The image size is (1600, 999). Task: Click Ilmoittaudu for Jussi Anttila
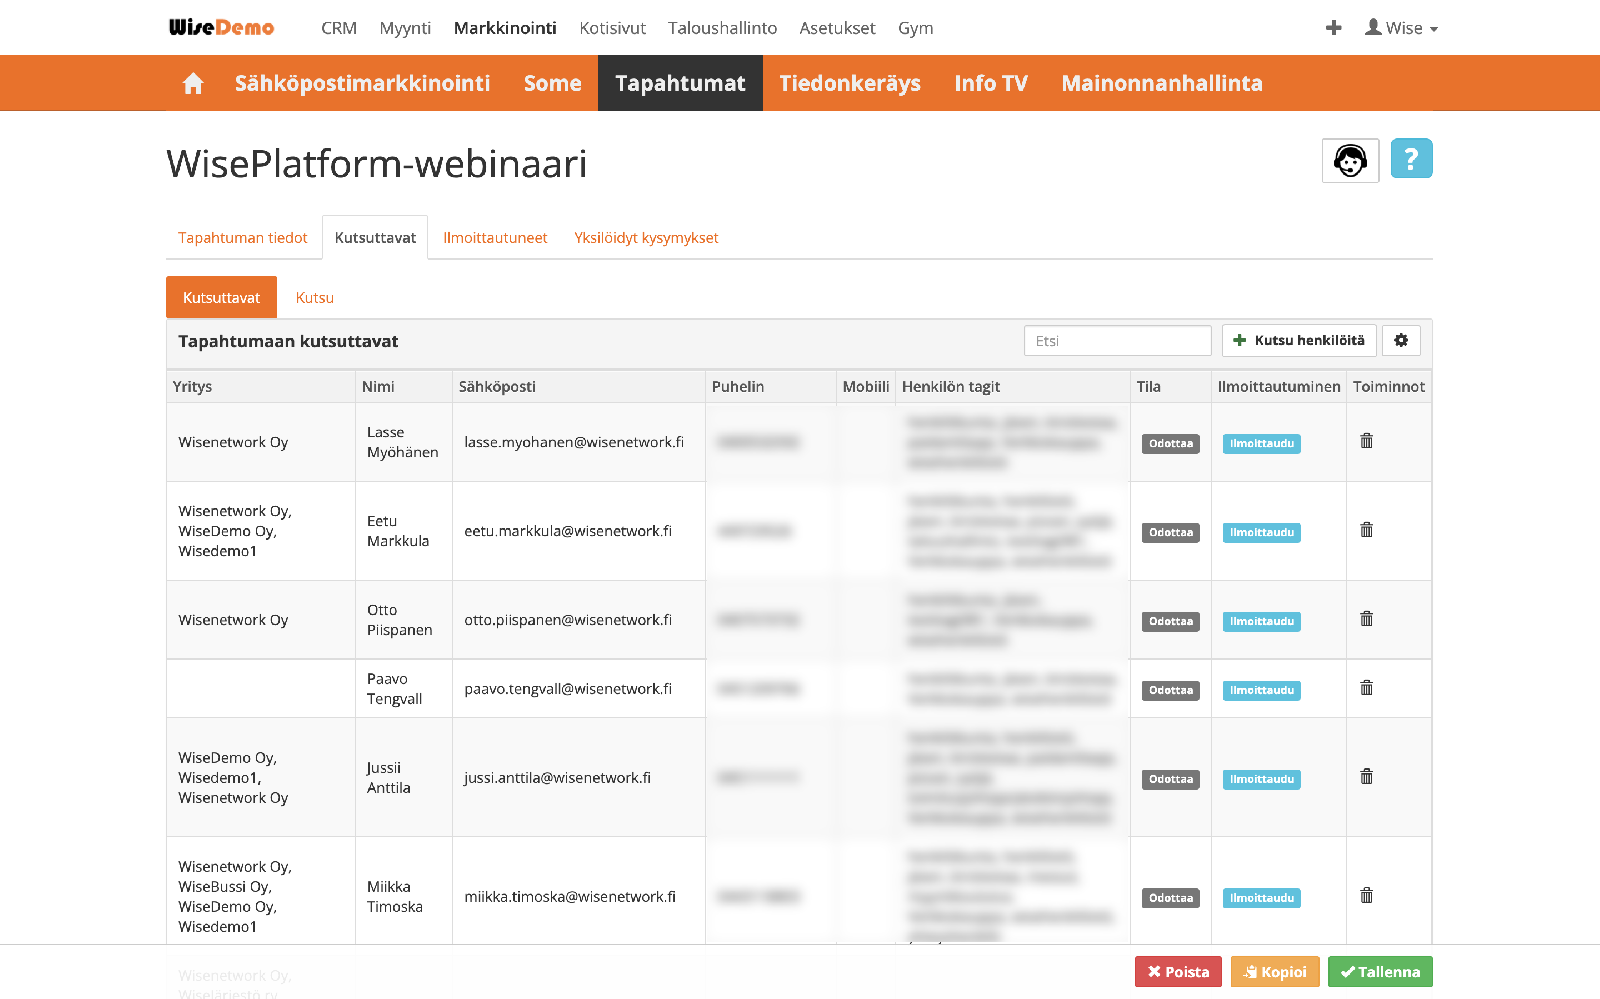click(1262, 779)
